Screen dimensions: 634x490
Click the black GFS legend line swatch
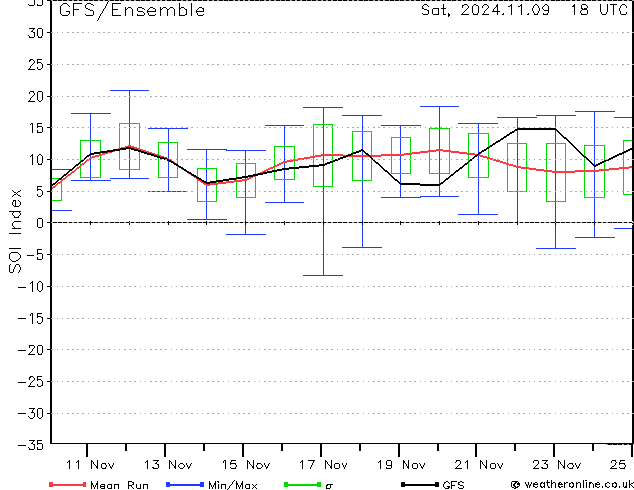point(420,484)
